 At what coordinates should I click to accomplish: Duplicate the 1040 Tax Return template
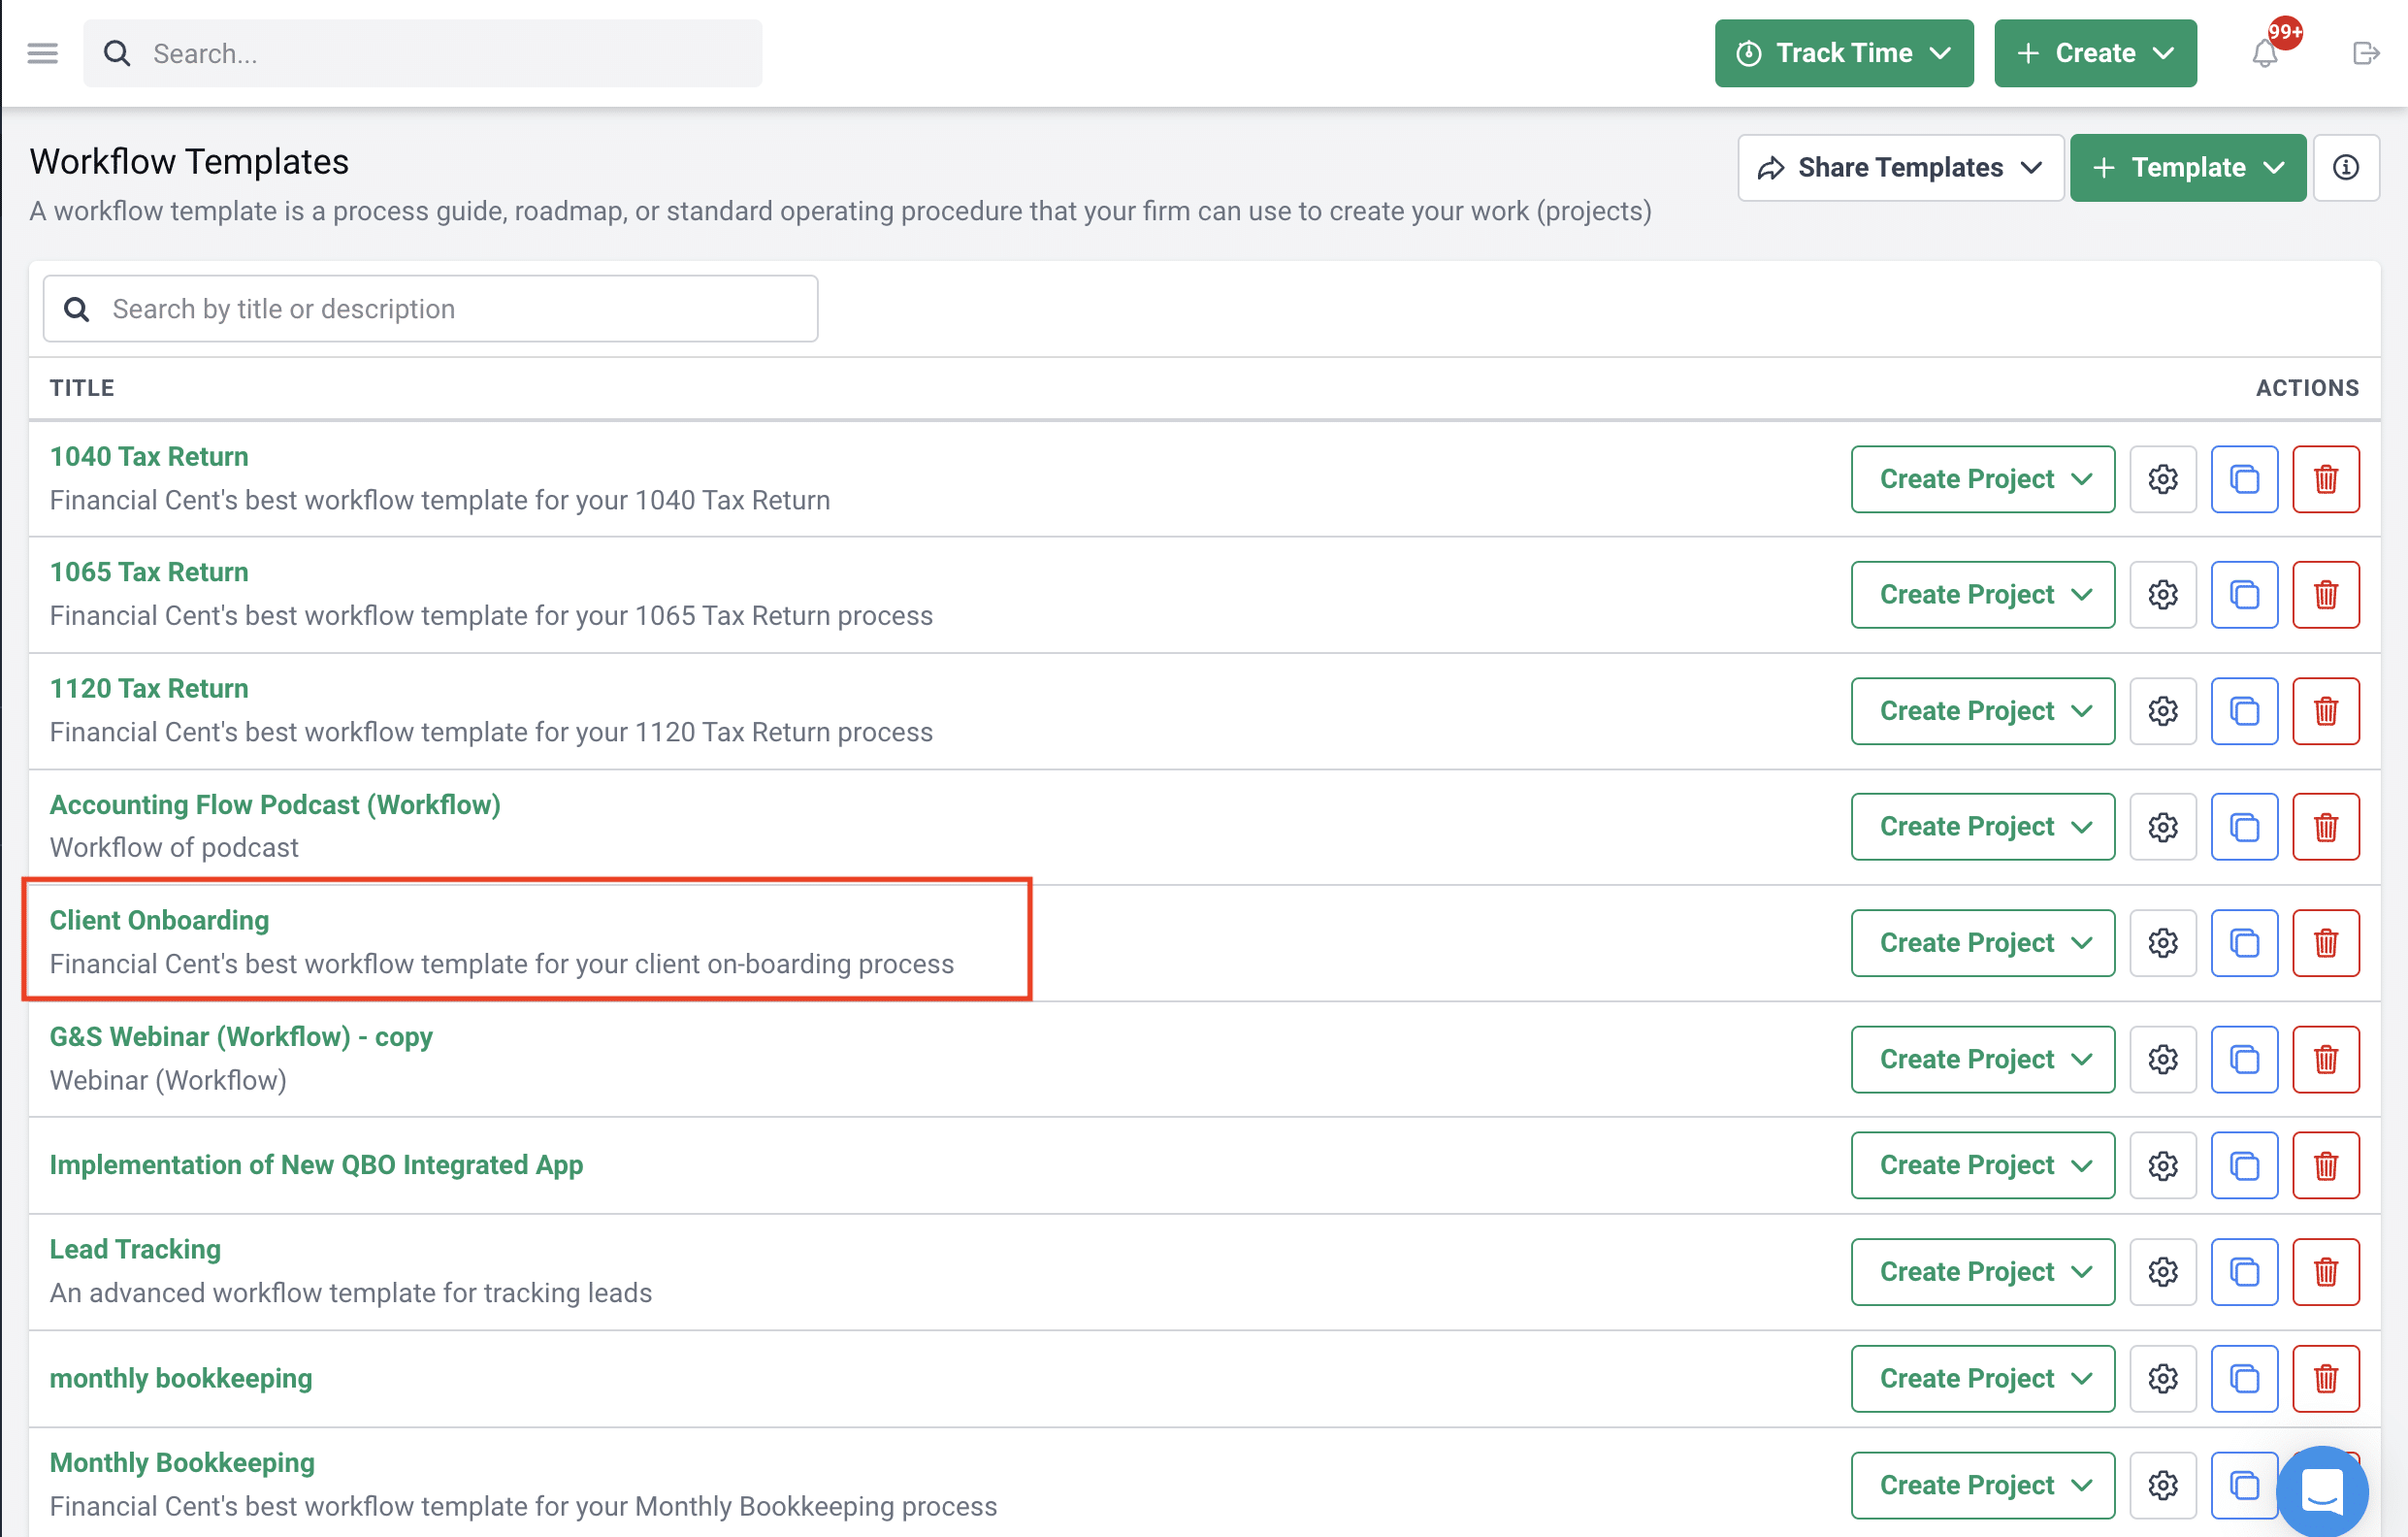point(2244,479)
